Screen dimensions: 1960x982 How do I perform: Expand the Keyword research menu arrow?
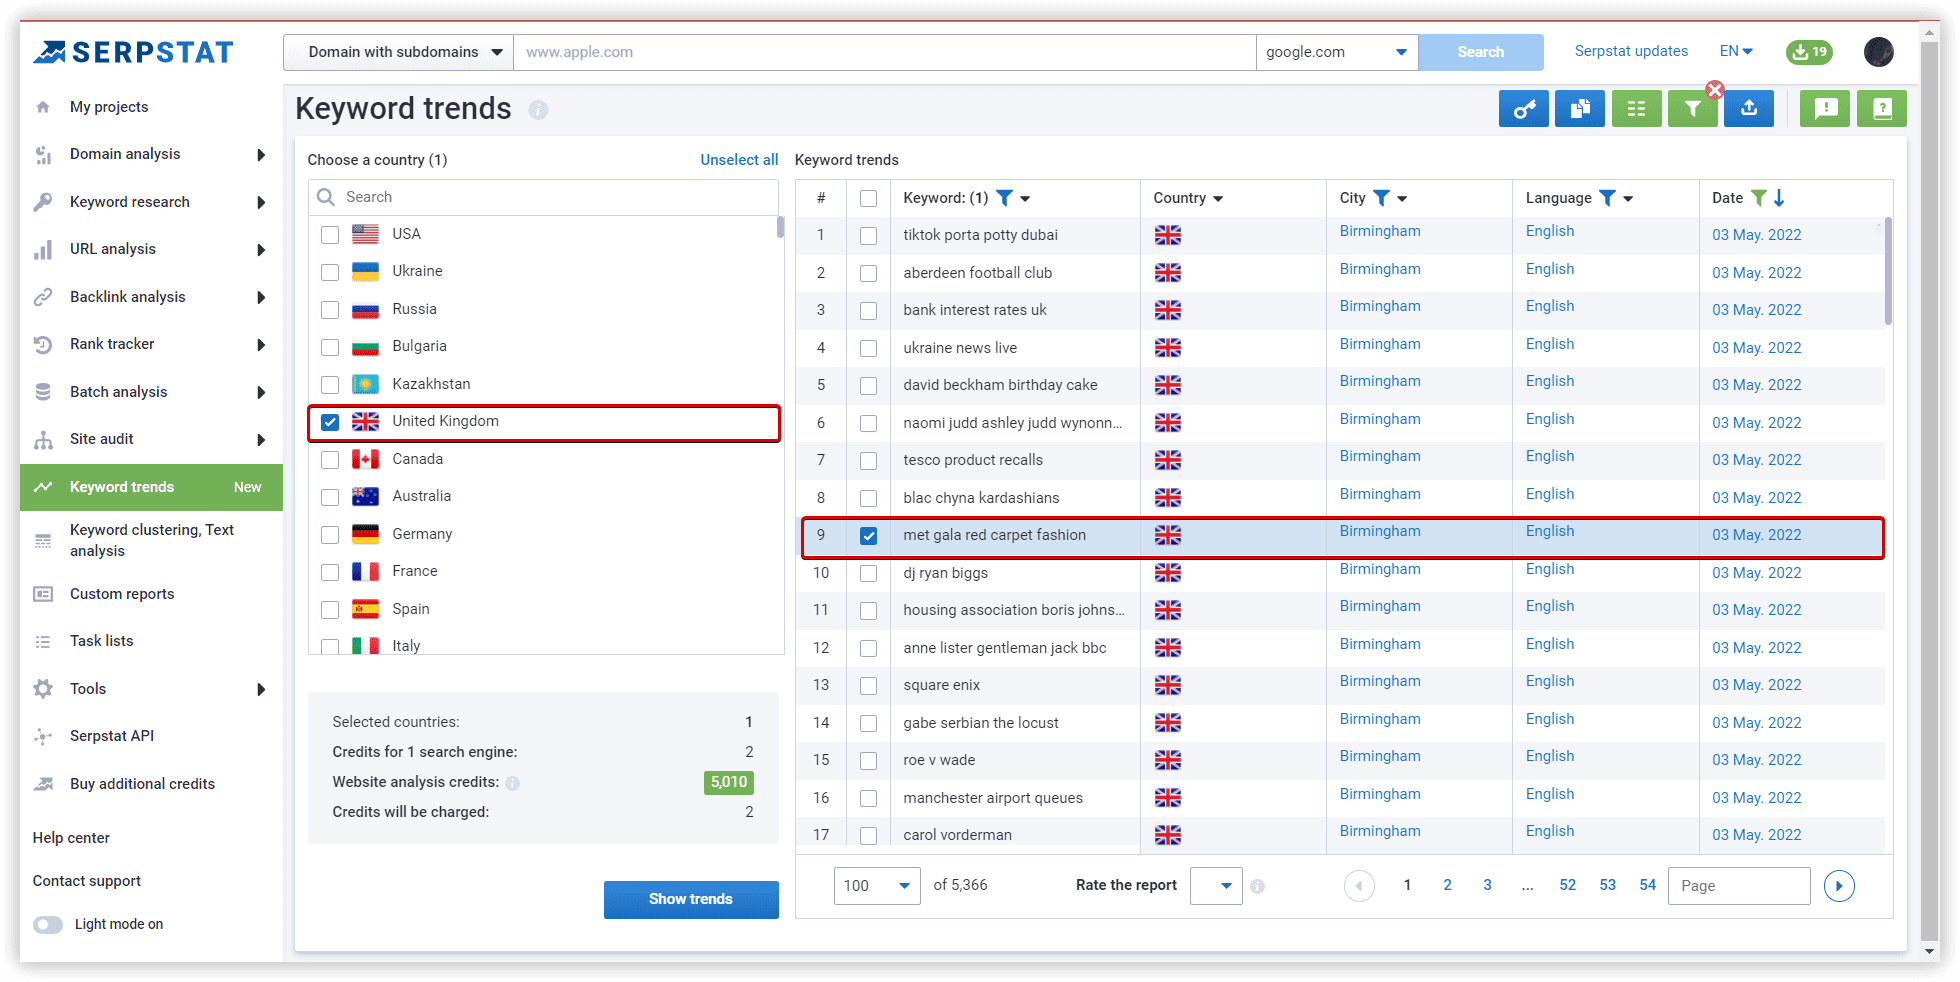261,203
